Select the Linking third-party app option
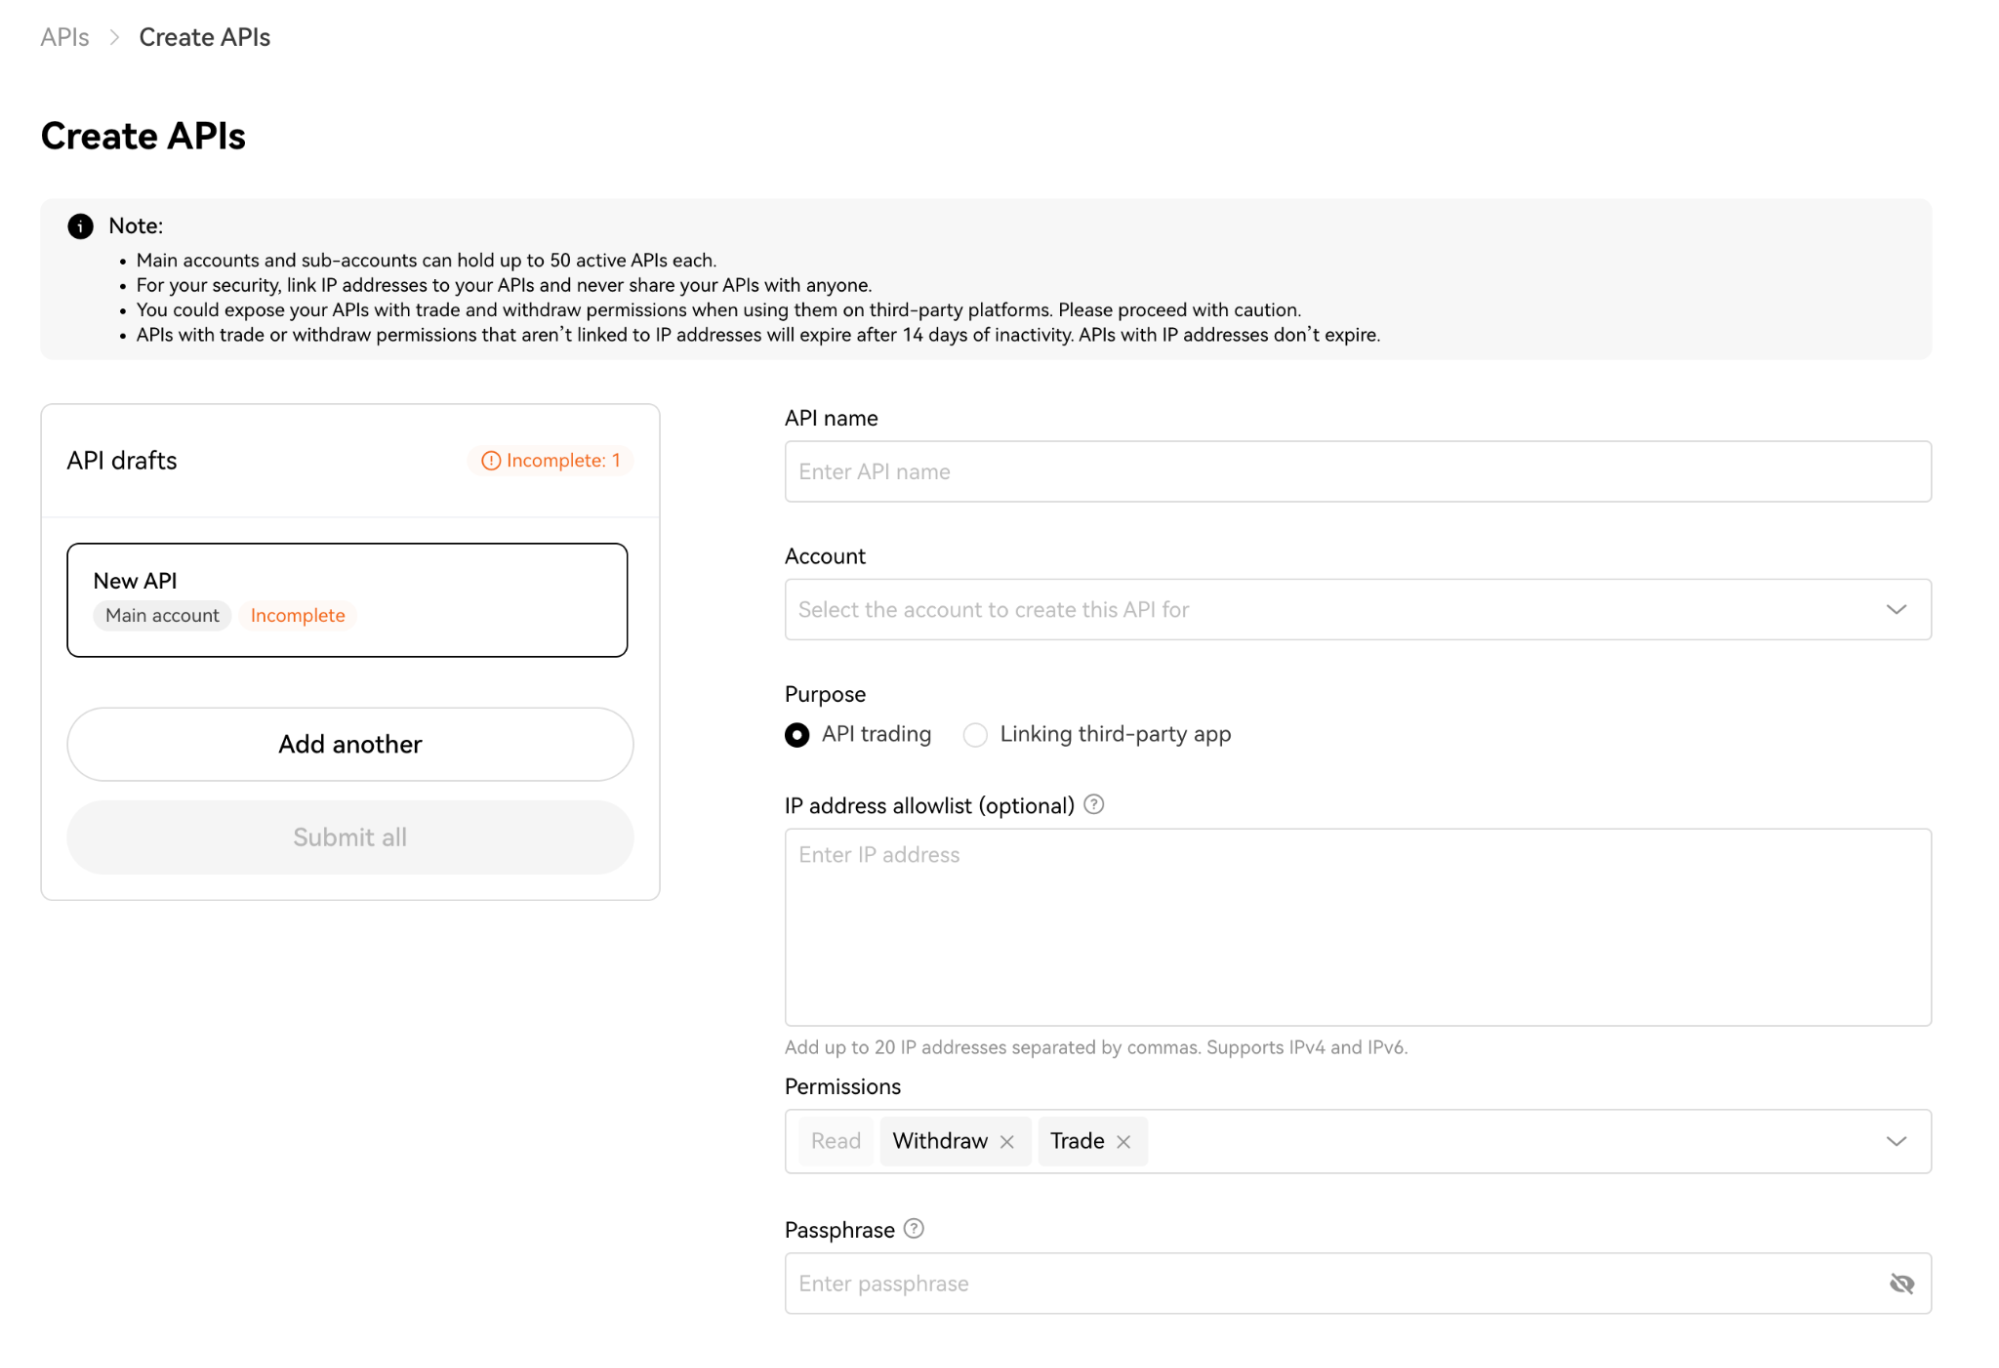Screen dimensions: 1999x1368 pos(975,734)
